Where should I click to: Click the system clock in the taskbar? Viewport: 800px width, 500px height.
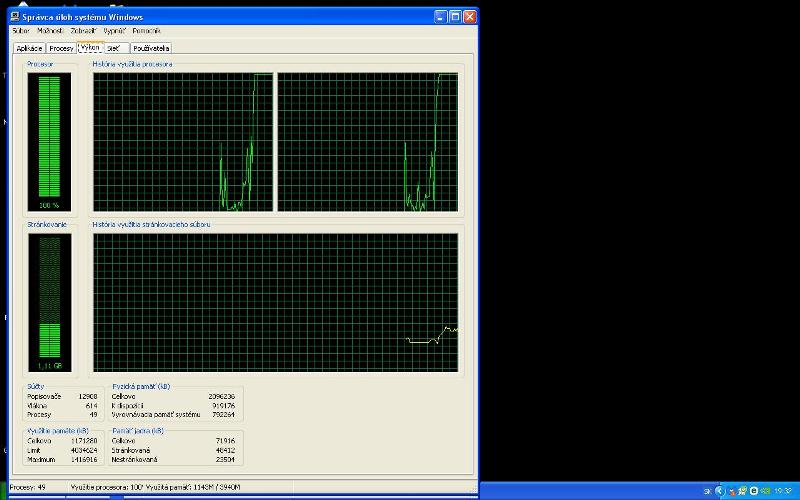pyautogui.click(x=783, y=491)
